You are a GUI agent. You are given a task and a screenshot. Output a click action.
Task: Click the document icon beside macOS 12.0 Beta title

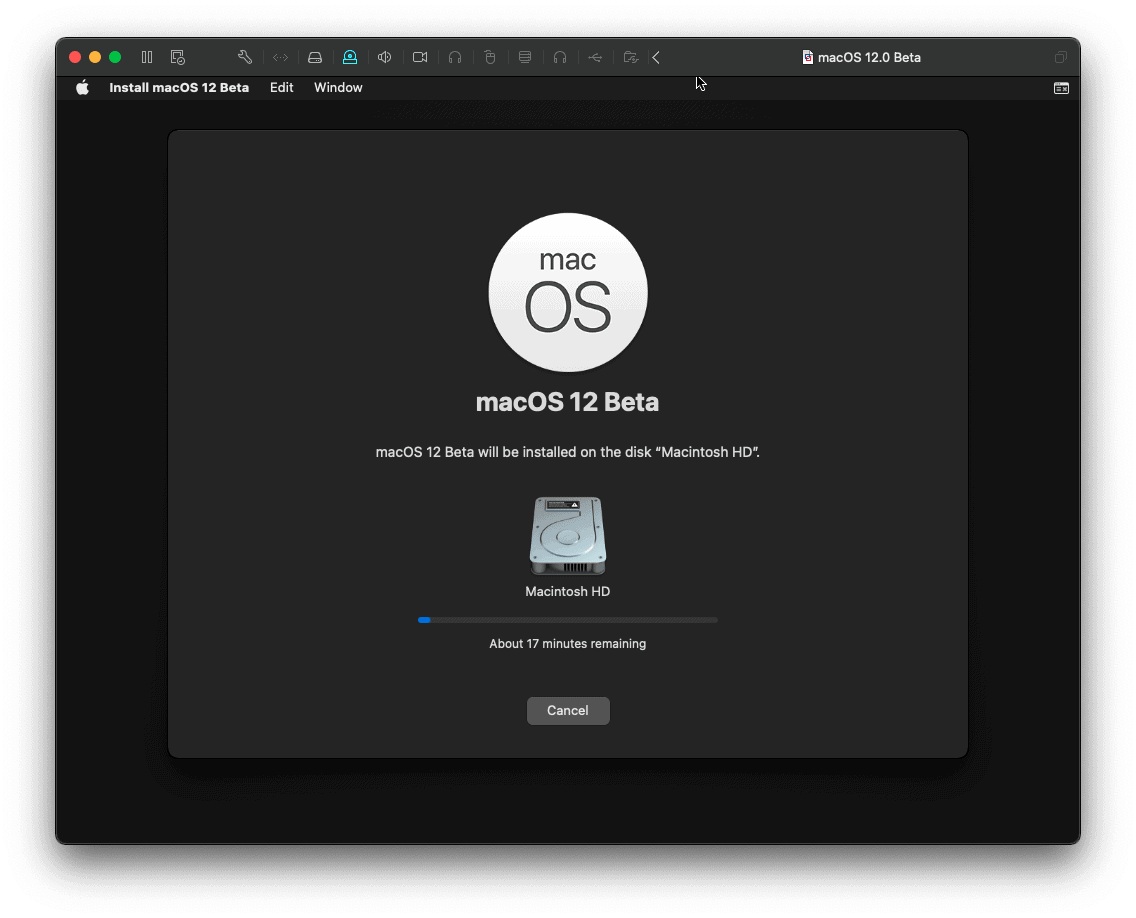pos(808,57)
